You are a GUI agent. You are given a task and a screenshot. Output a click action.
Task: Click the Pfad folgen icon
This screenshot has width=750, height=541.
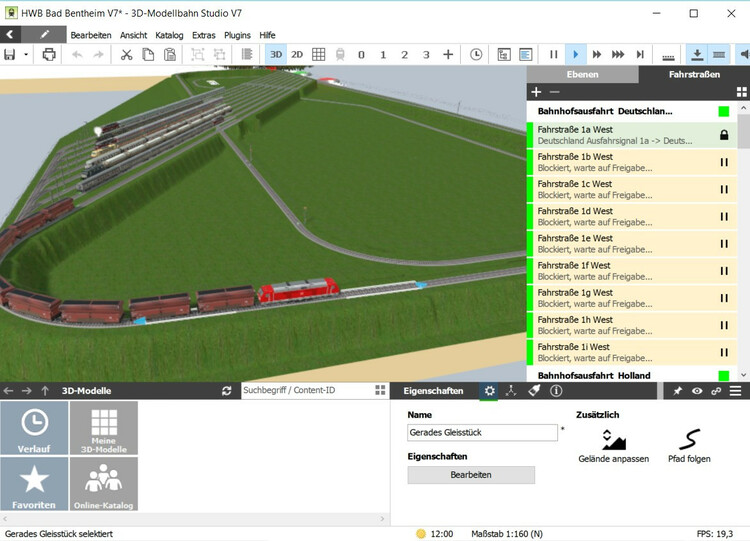pos(688,439)
